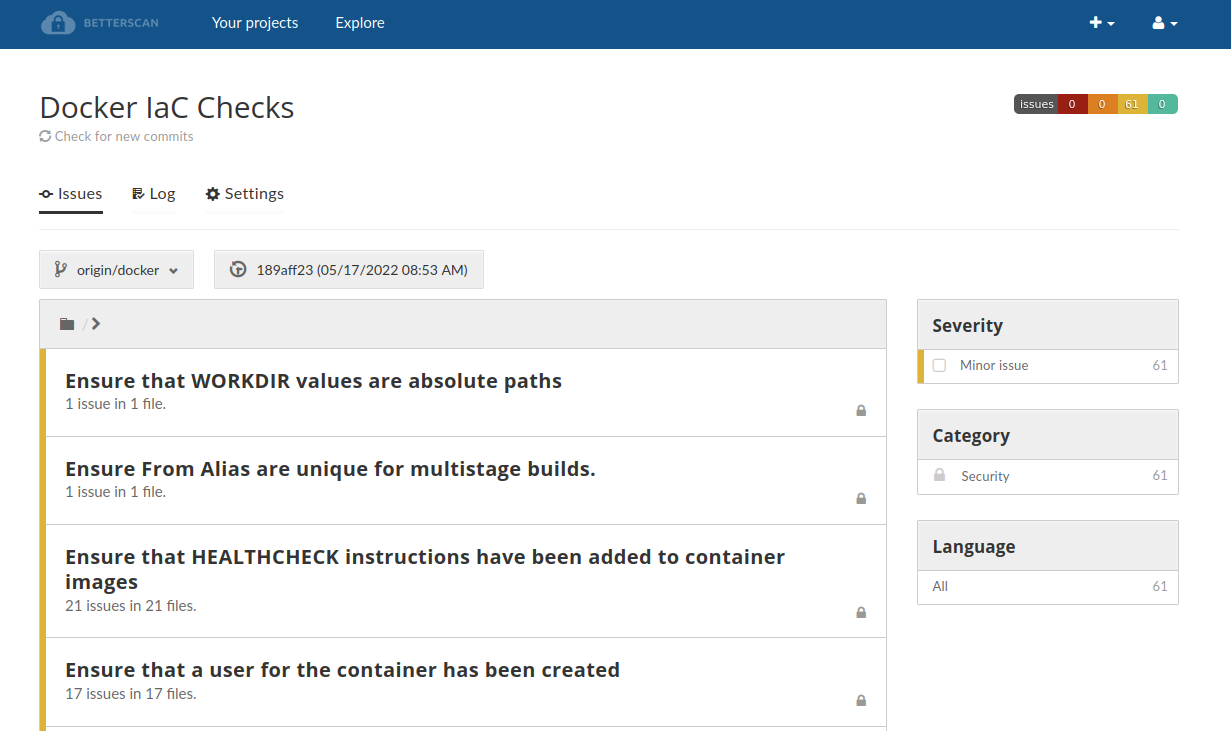
Task: Click the folder icon in breadcrumb bar
Action: coord(67,324)
